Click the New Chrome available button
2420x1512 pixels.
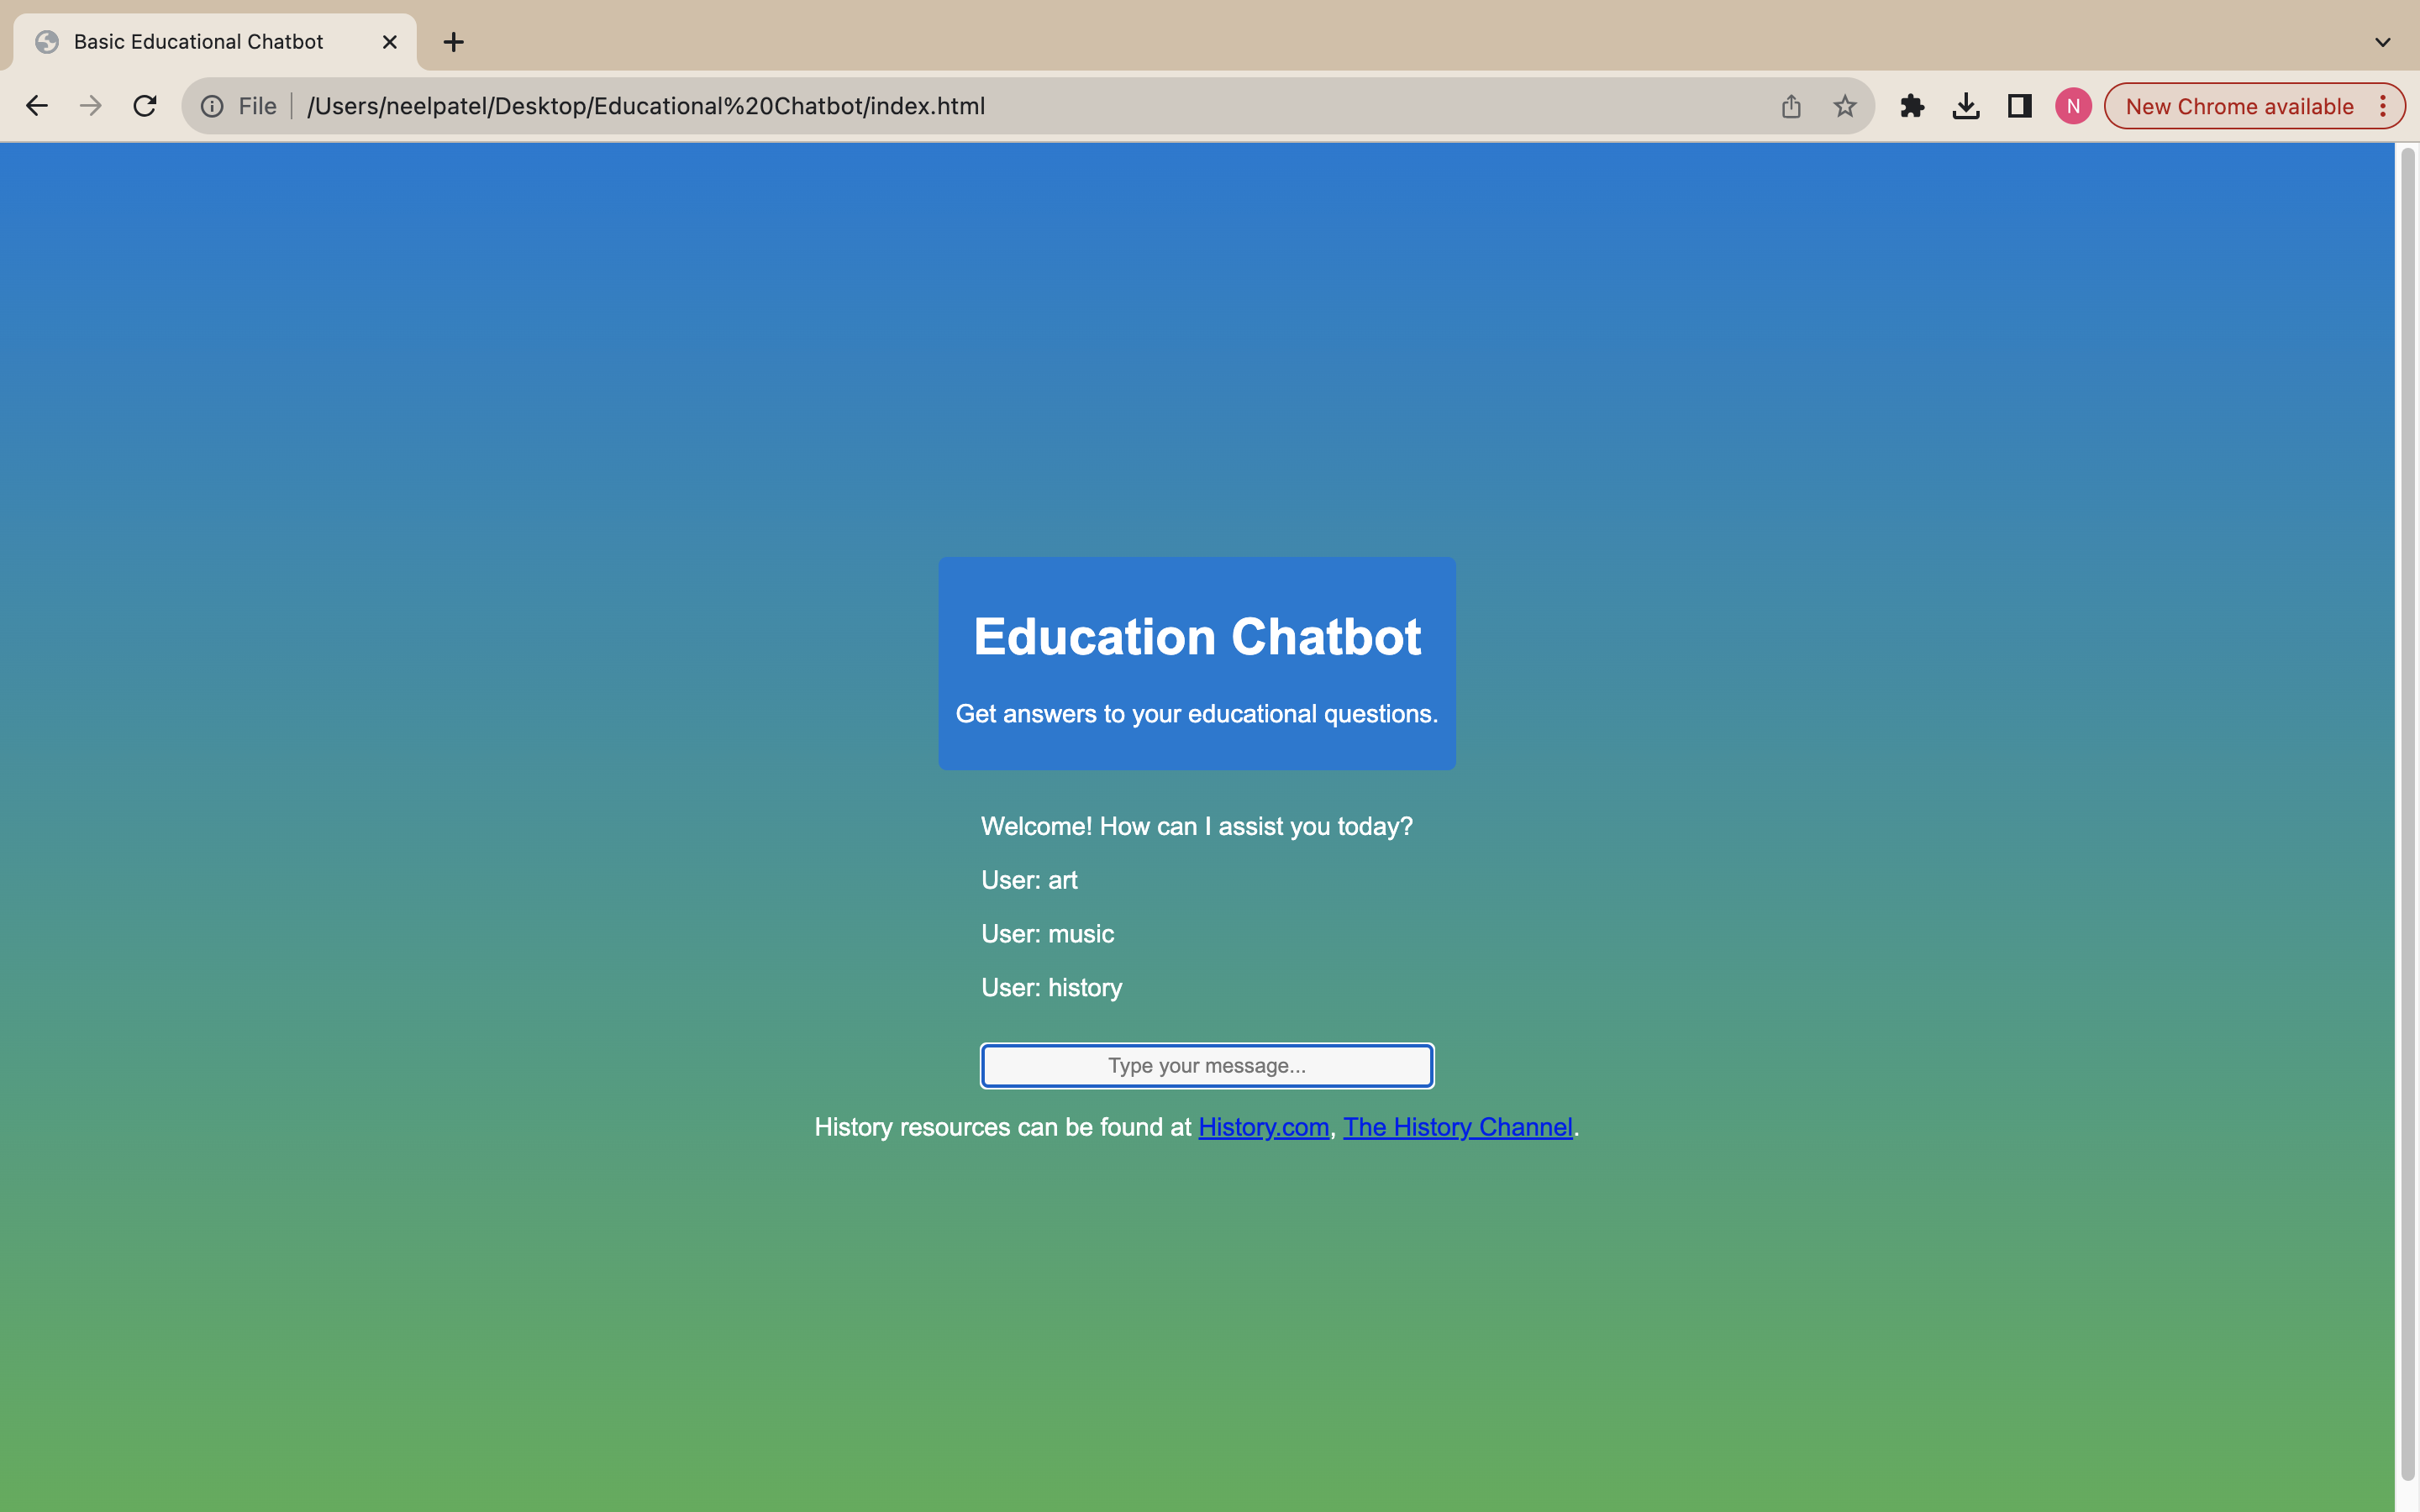click(2240, 105)
